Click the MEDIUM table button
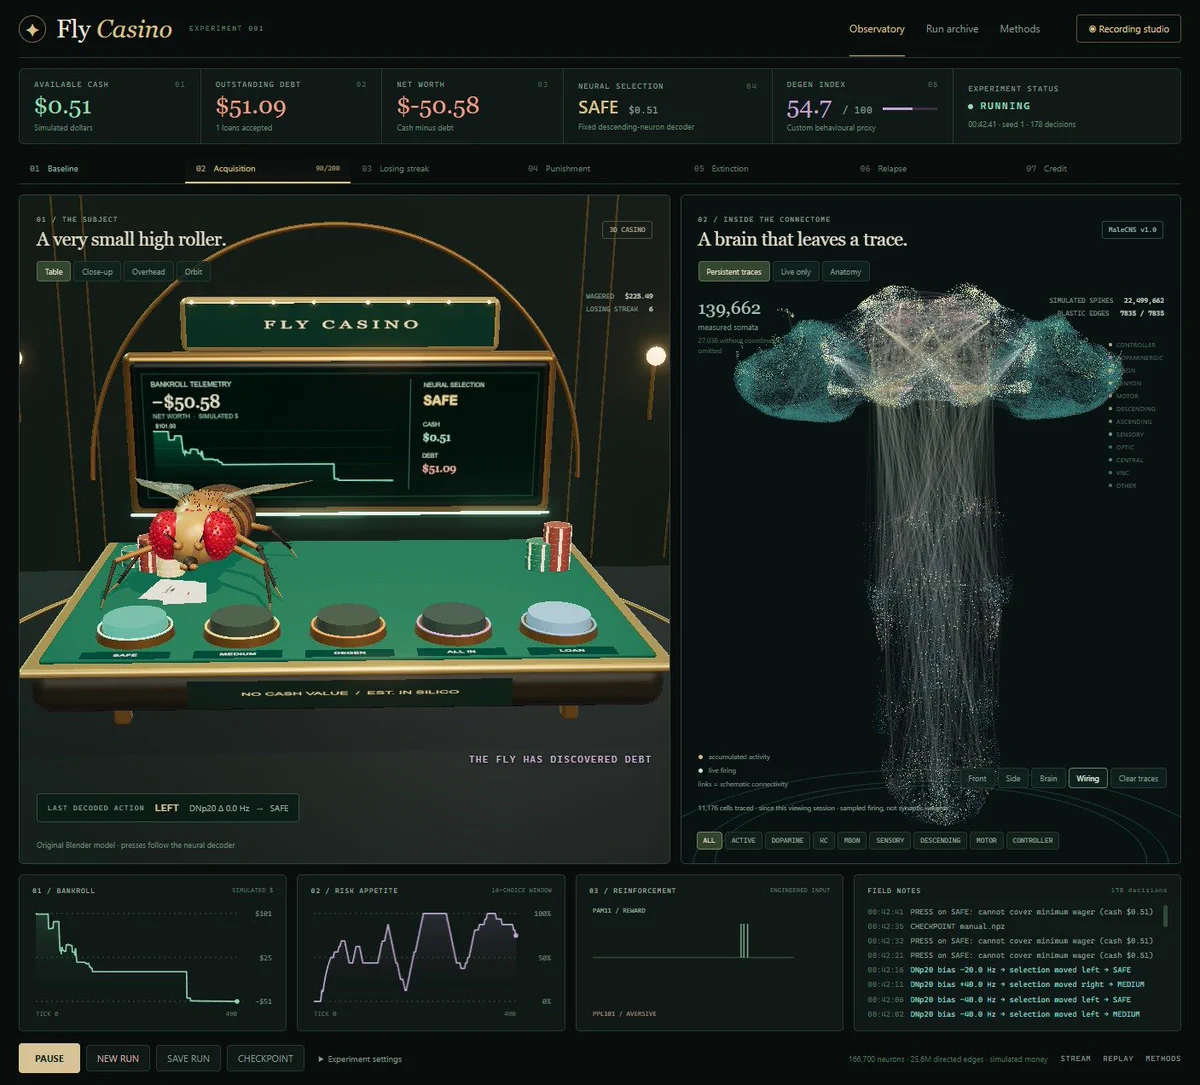Image resolution: width=1200 pixels, height=1085 pixels. [x=241, y=623]
